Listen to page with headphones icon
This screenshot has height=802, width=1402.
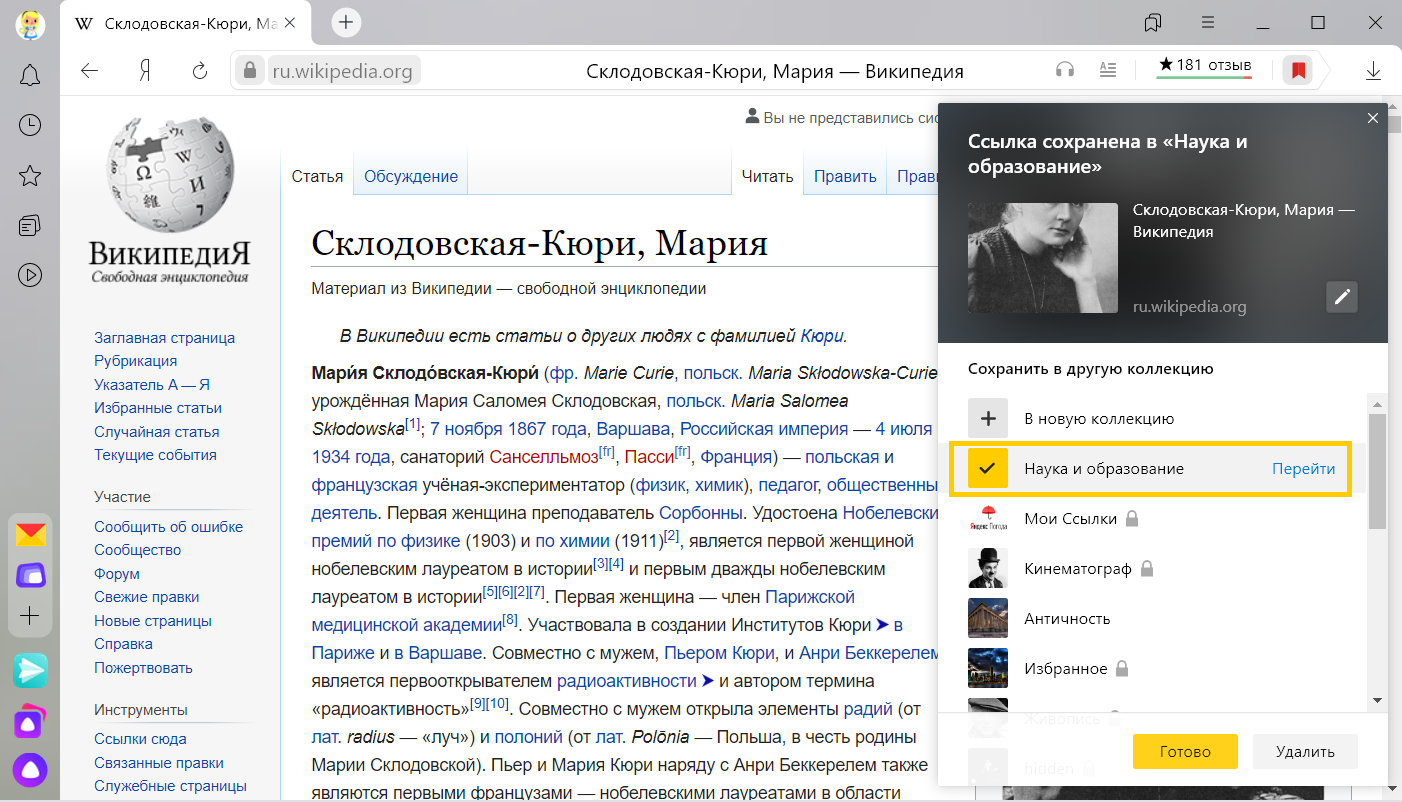1065,71
